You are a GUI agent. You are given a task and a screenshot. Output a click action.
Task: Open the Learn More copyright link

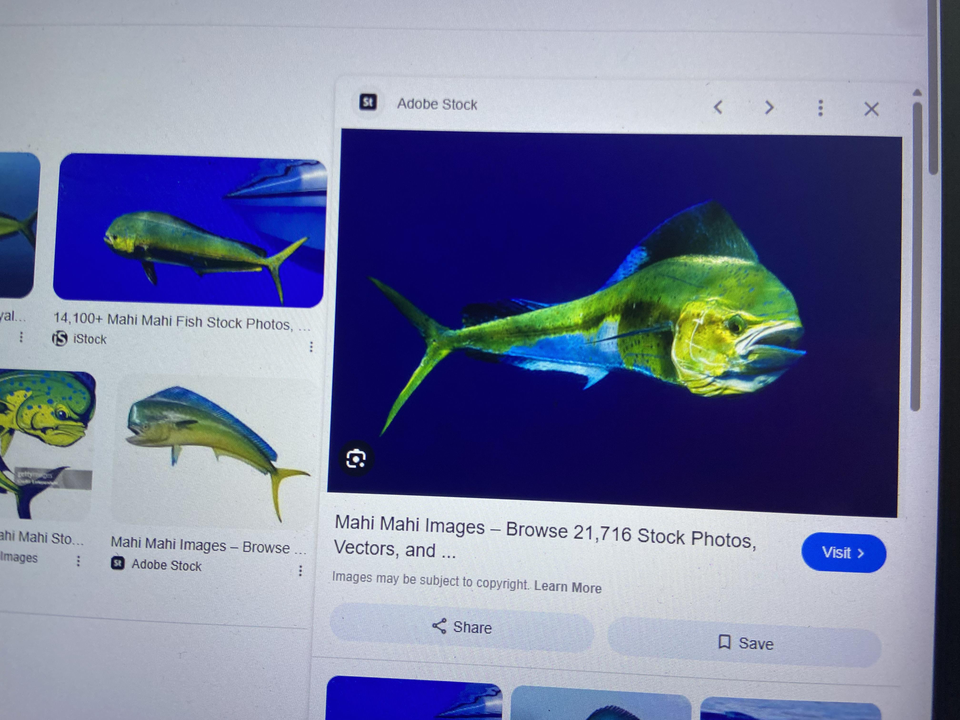pyautogui.click(x=568, y=587)
